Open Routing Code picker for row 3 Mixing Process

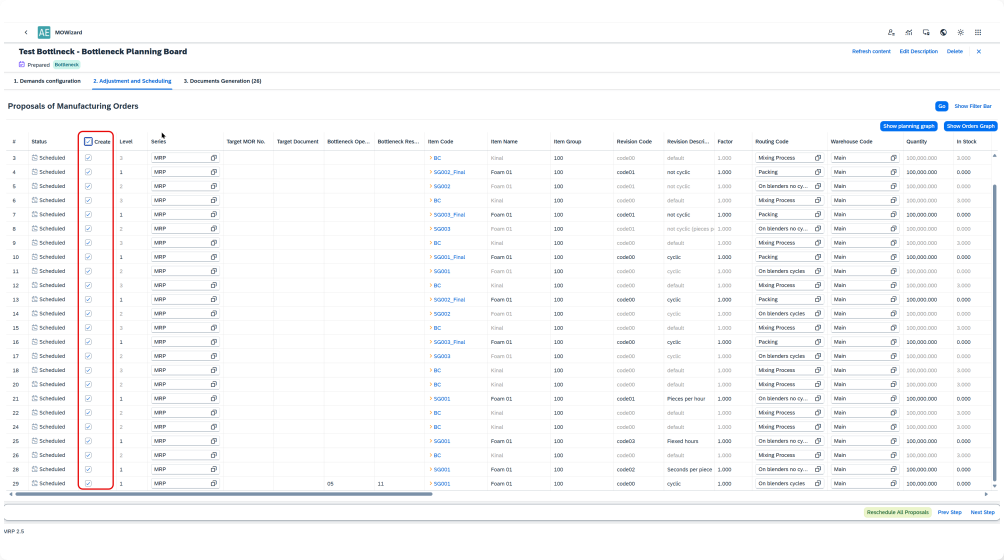pos(818,158)
